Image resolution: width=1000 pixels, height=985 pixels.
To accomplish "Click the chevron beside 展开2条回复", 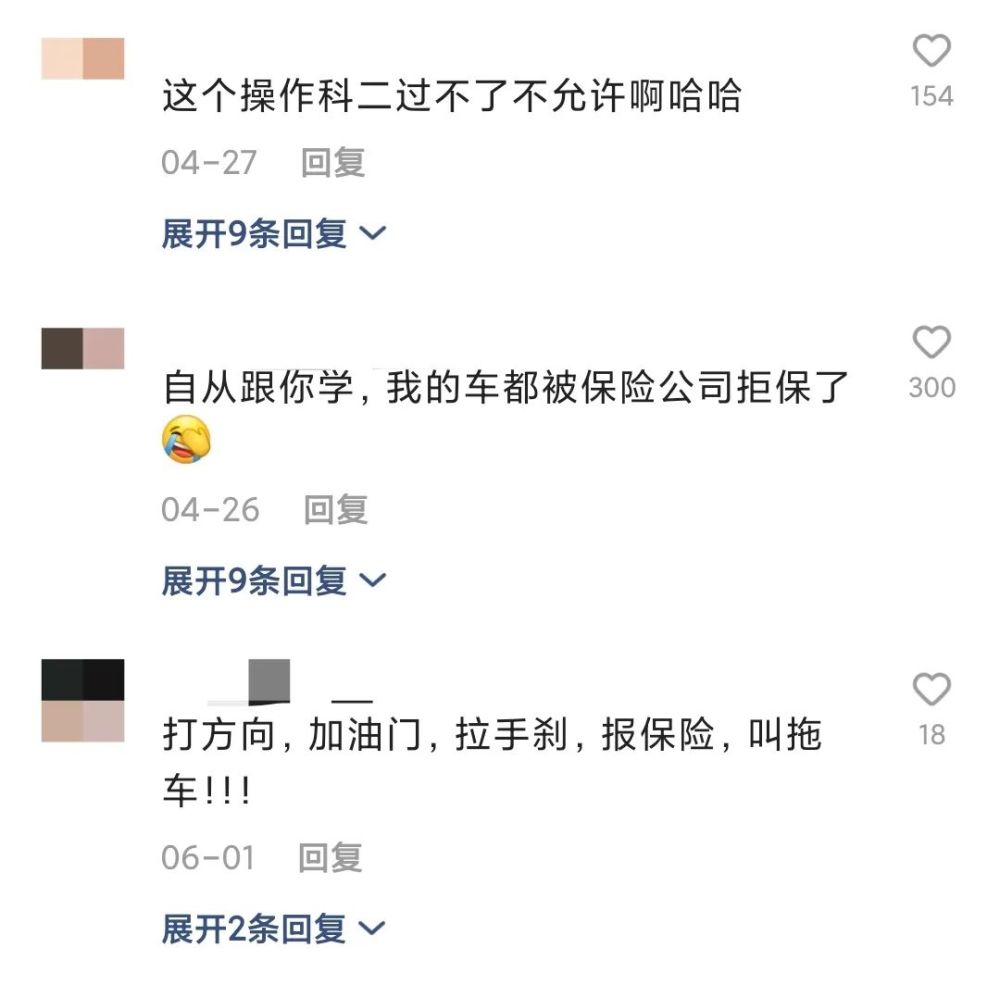I will (x=372, y=928).
